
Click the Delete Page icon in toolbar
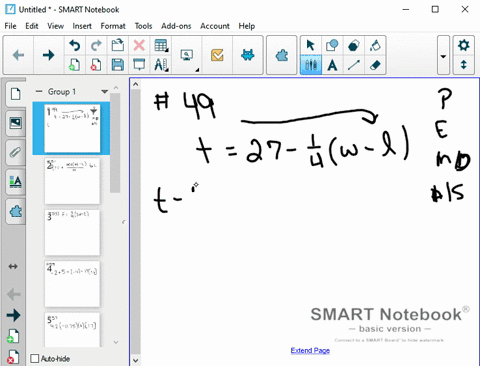96,65
